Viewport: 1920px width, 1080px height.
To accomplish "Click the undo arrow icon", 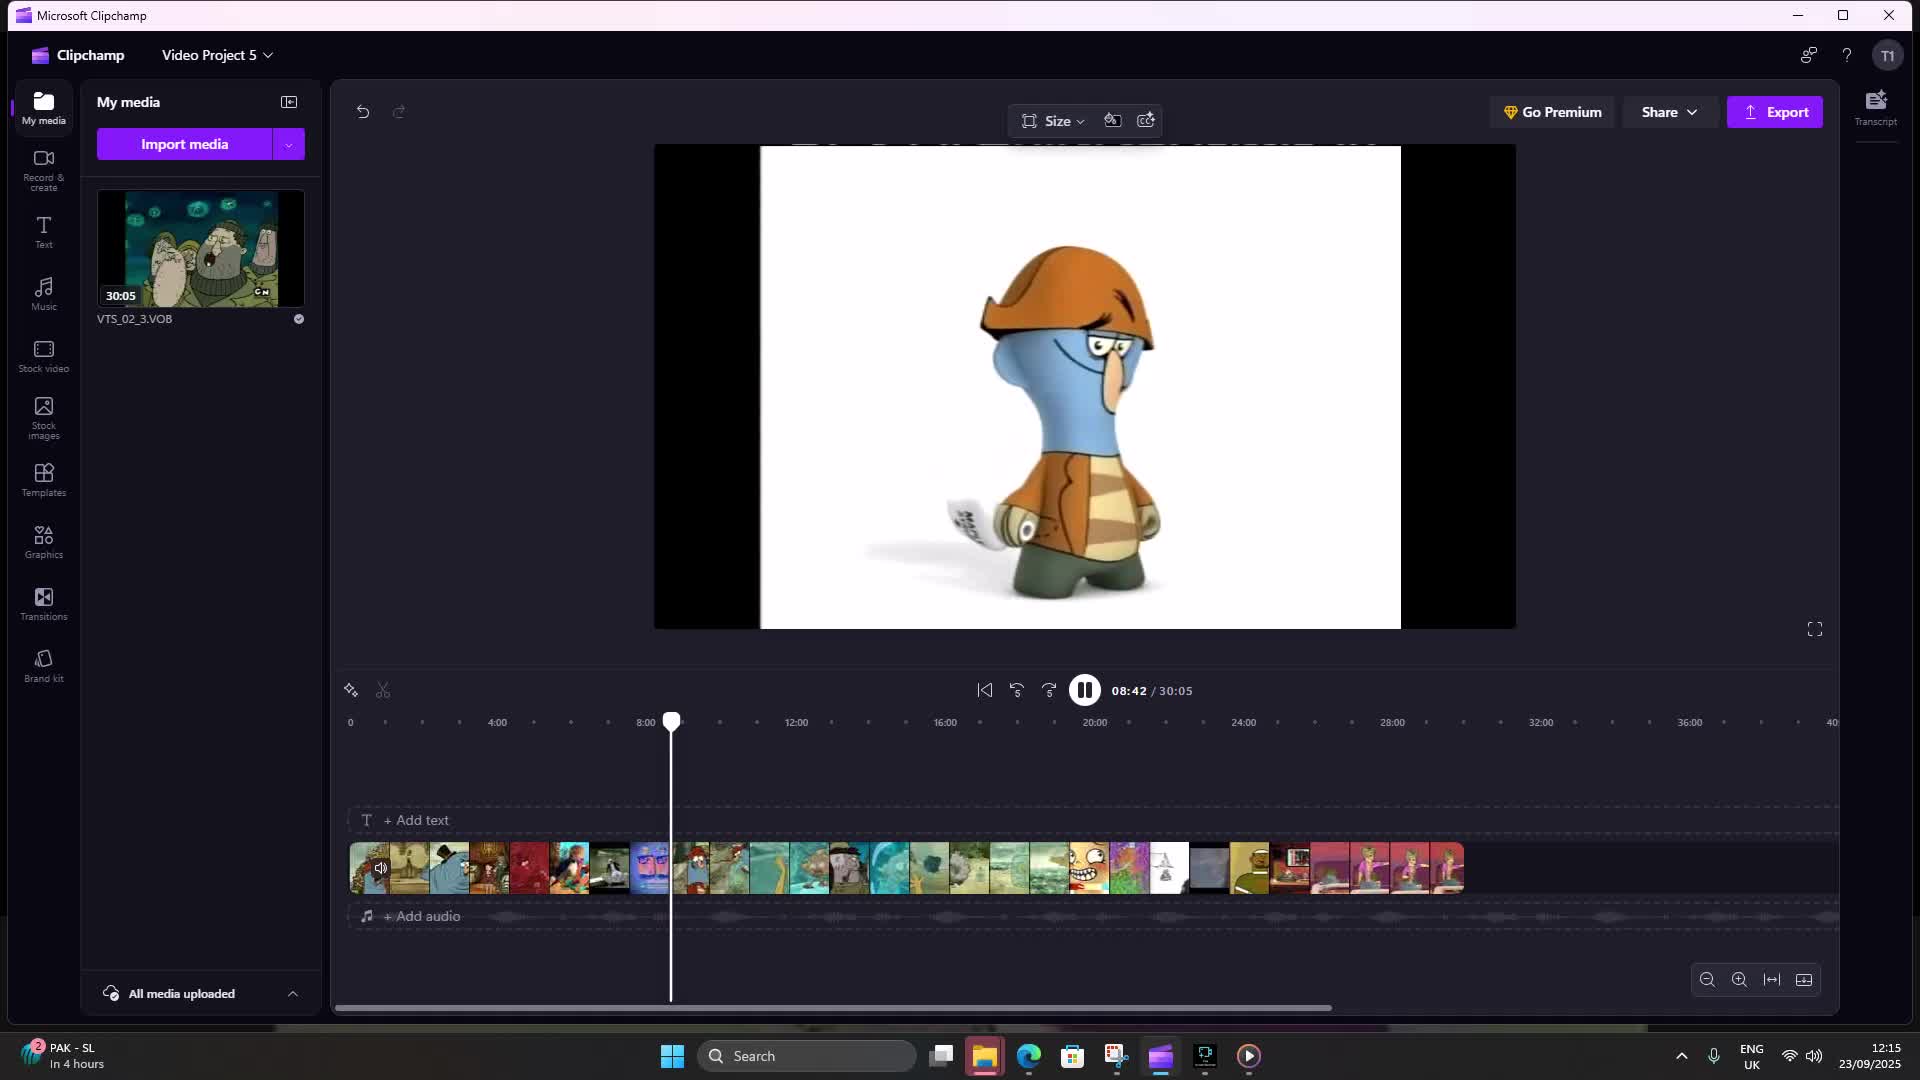I will pos(363,112).
